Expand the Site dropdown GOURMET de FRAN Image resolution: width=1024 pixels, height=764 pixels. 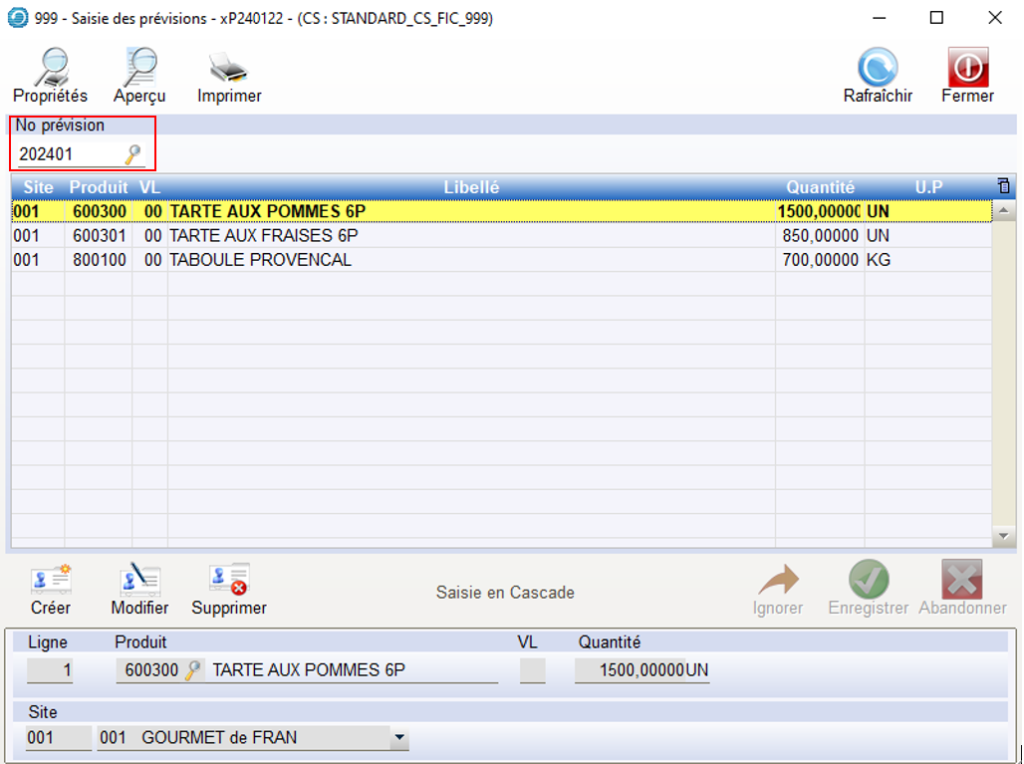point(399,739)
